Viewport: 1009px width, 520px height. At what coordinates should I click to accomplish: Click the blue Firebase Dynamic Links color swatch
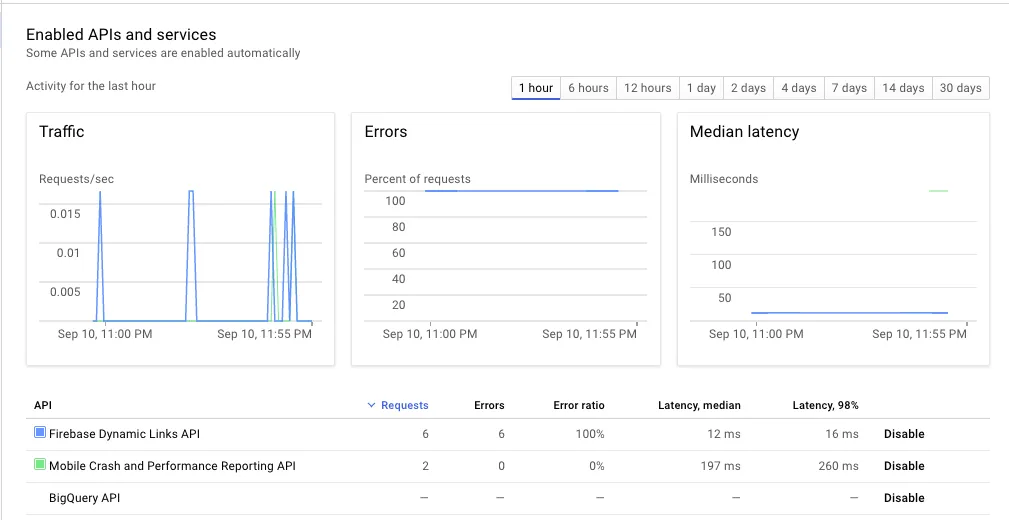(x=40, y=433)
